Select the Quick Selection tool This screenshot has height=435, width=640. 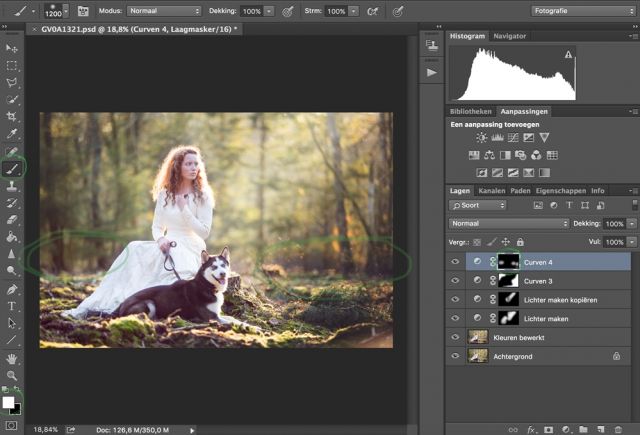(x=11, y=100)
